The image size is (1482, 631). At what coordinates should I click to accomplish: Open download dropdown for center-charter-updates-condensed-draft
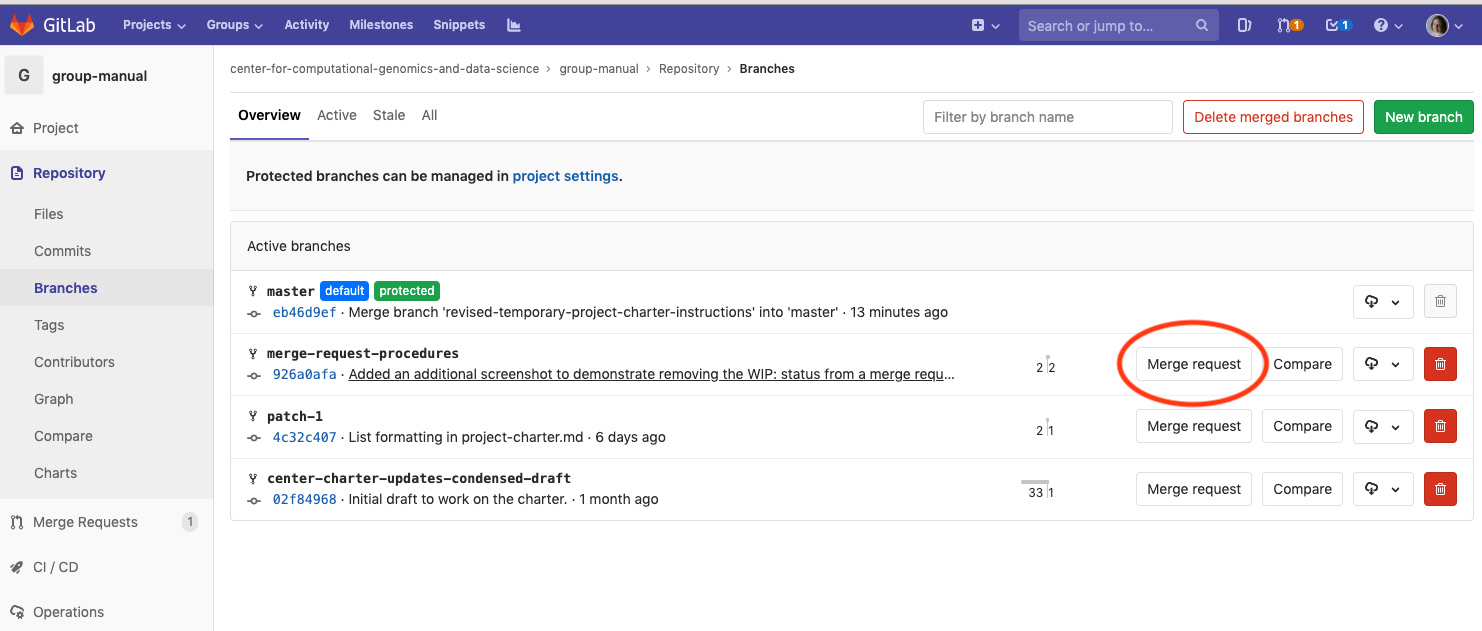(x=1383, y=489)
